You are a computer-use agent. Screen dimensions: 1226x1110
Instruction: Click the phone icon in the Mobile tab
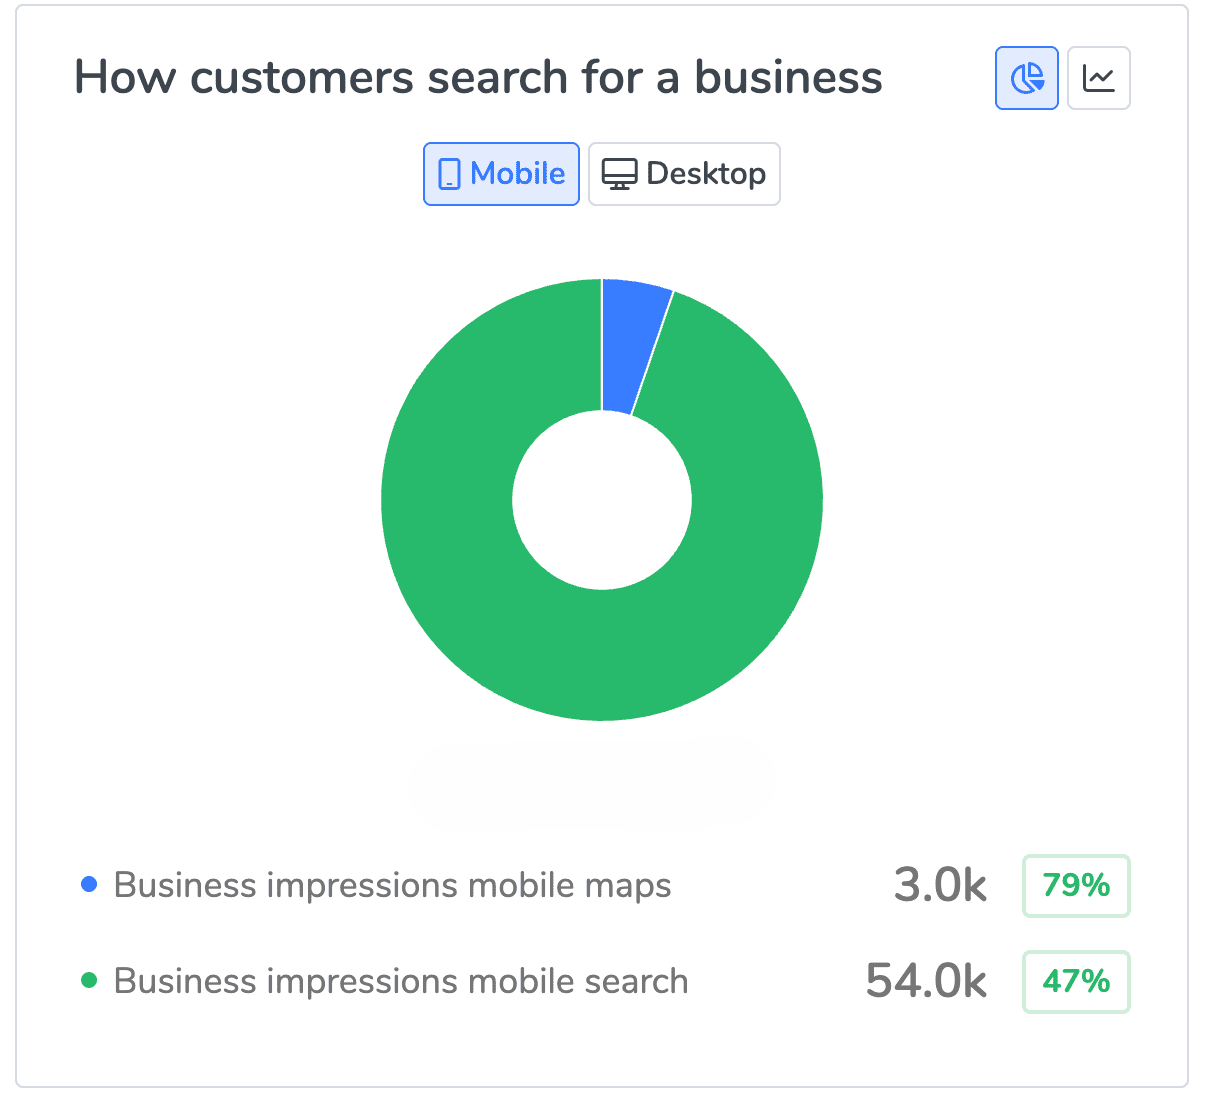(449, 175)
